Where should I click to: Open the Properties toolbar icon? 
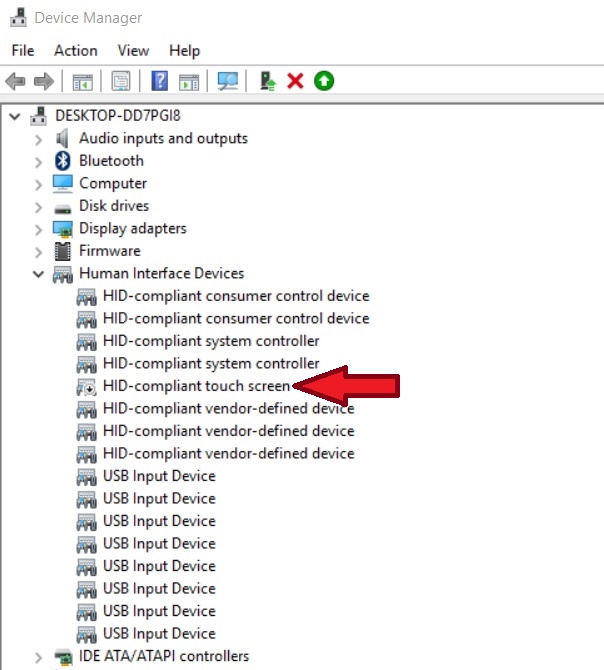(x=121, y=81)
